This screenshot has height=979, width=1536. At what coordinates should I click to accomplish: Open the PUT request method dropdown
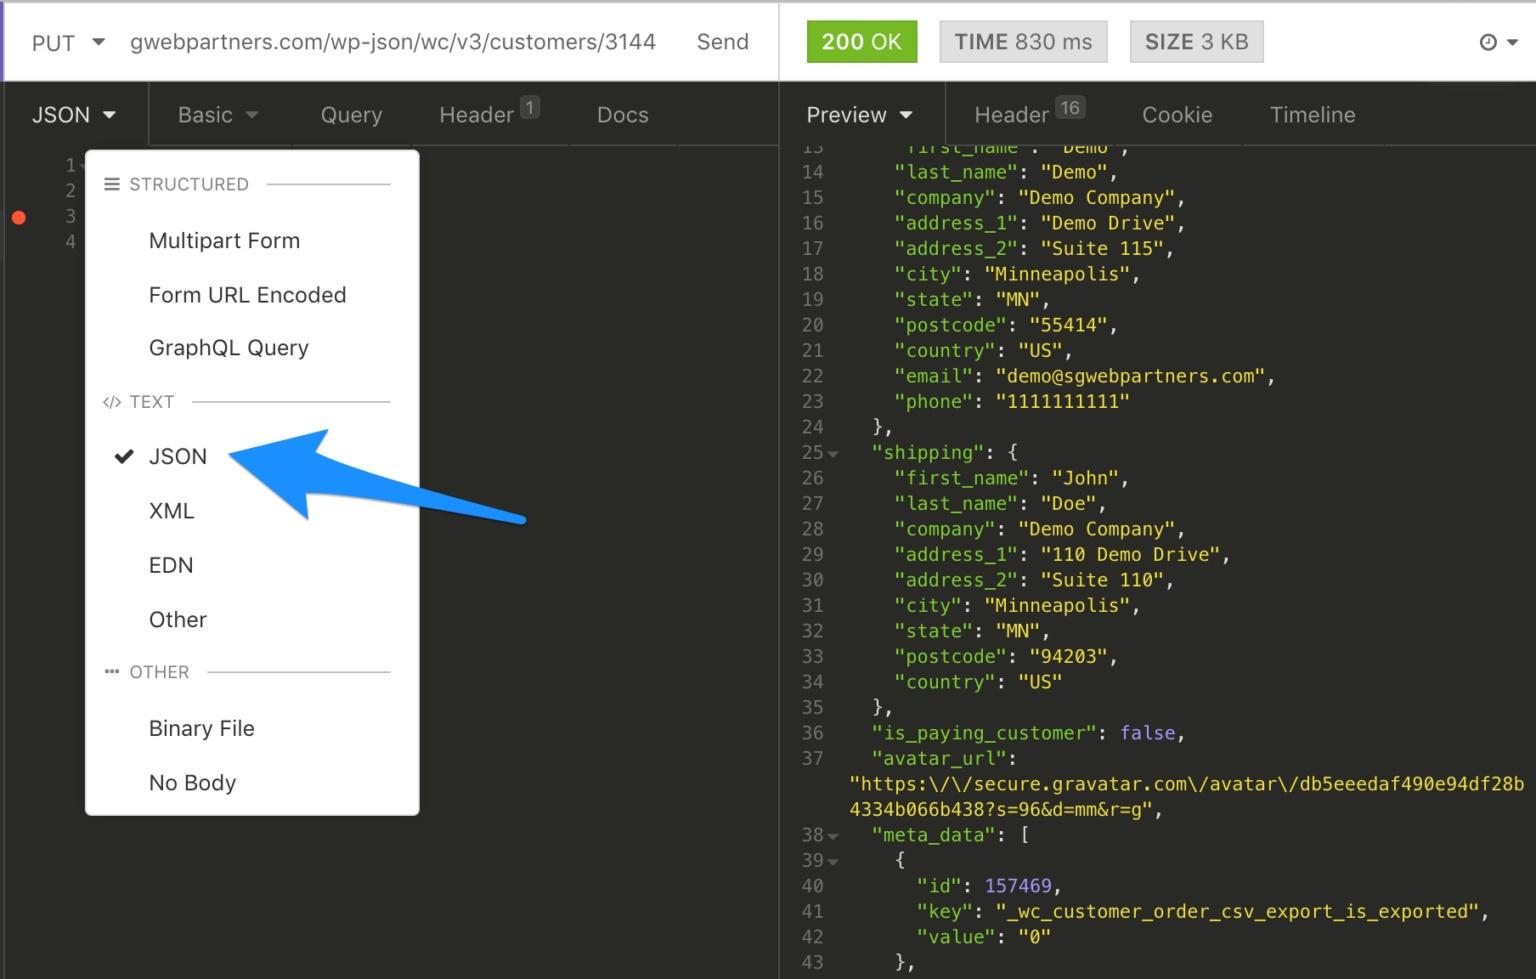66,42
